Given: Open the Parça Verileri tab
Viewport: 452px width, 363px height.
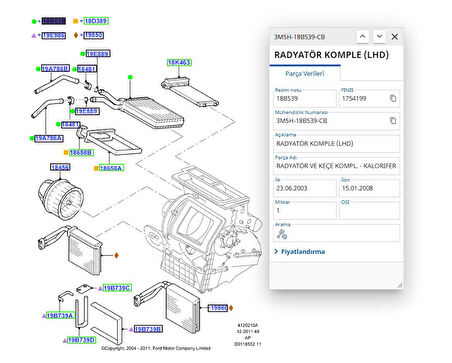Looking at the screenshot, I should click(305, 74).
